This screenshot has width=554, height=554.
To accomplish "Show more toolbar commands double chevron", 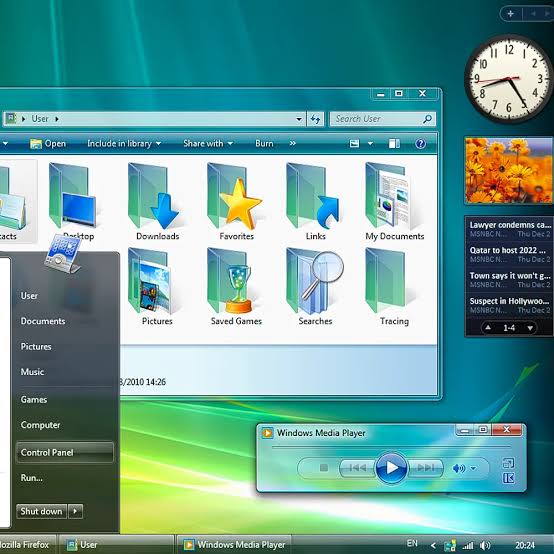I will point(293,143).
